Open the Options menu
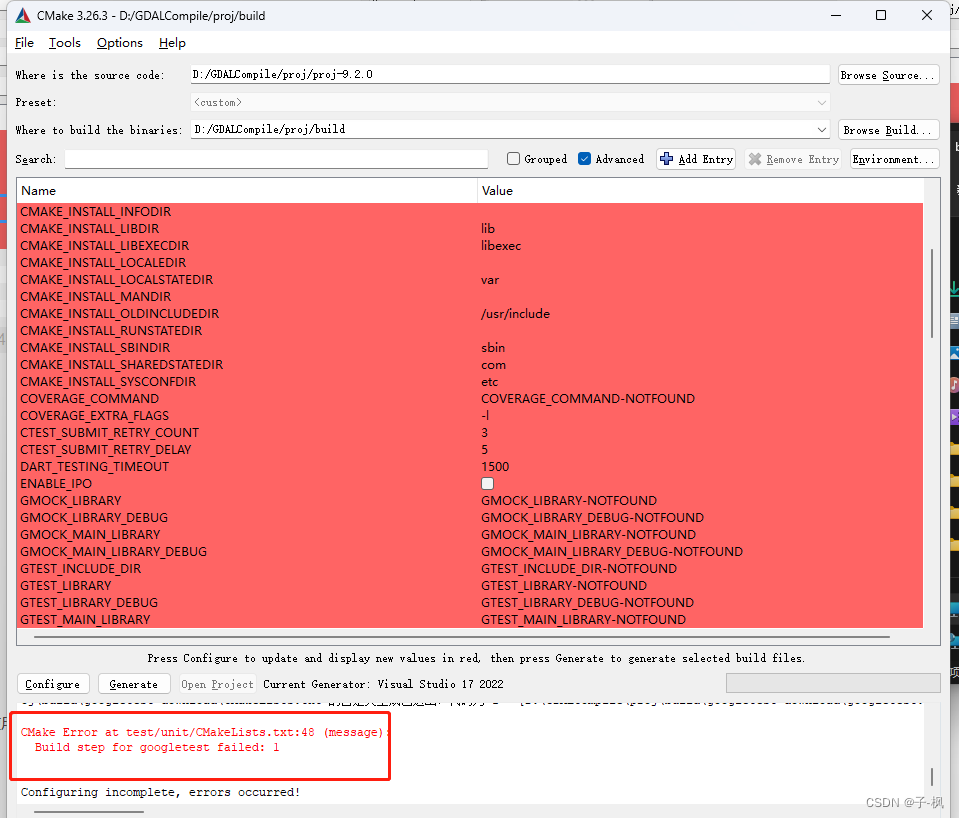959x818 pixels. coord(119,42)
